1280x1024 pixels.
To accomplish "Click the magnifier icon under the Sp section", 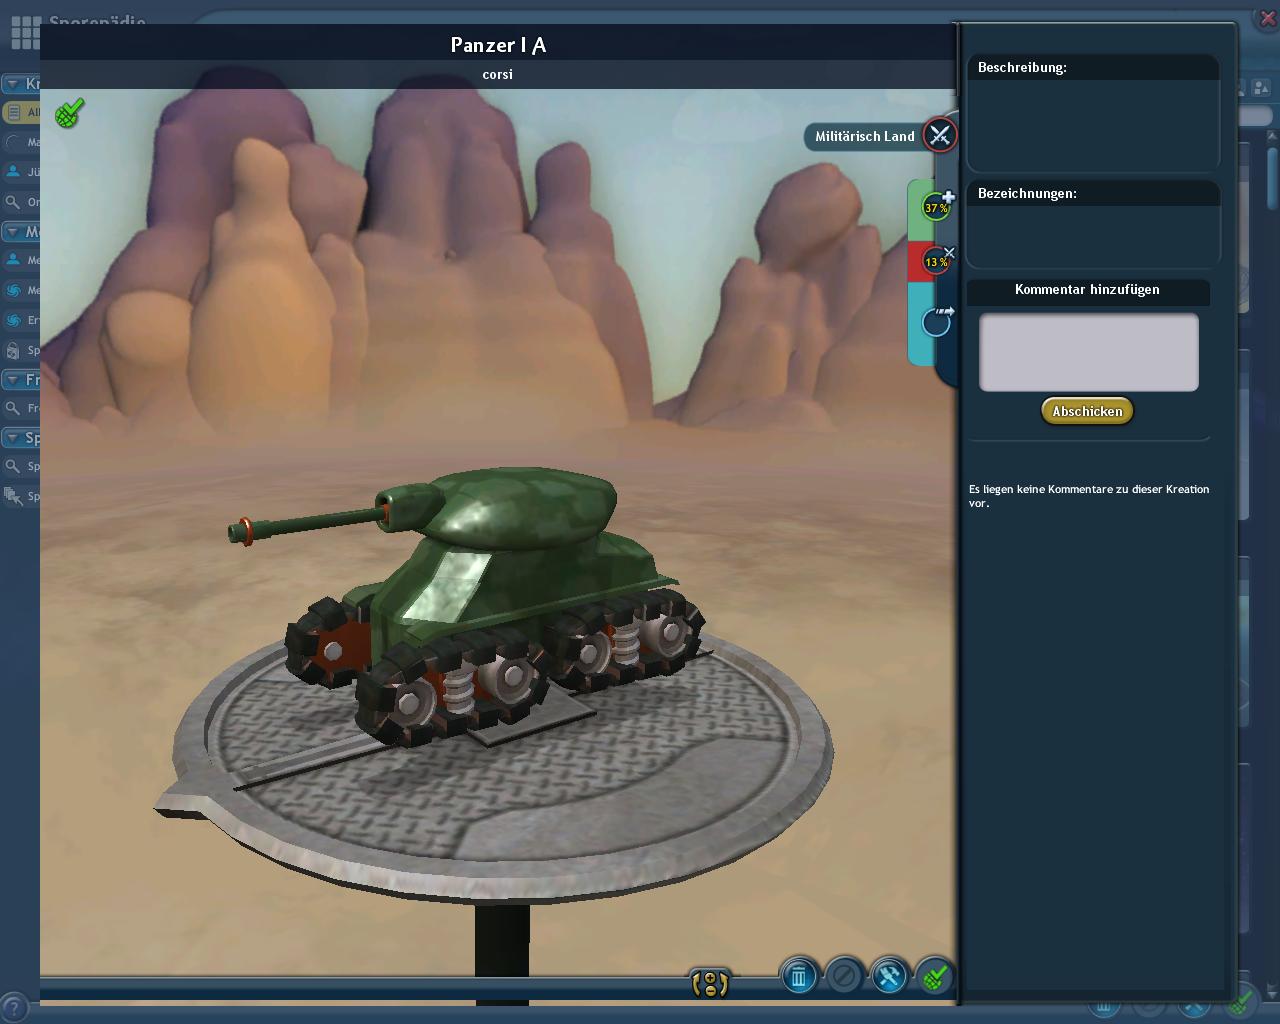I will 13,466.
